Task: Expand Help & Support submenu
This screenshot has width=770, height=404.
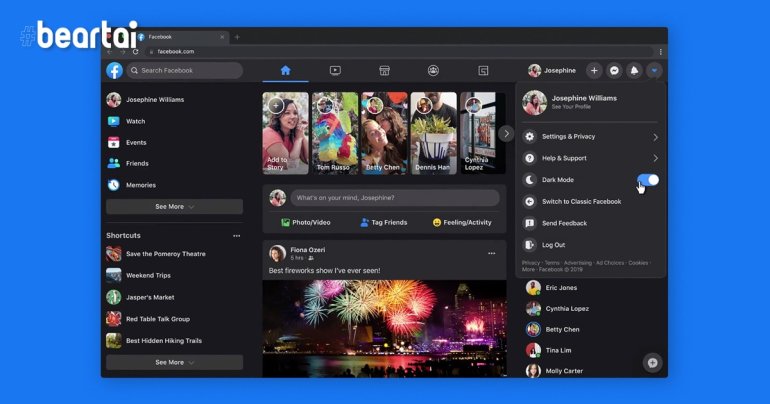Action: click(x=655, y=158)
